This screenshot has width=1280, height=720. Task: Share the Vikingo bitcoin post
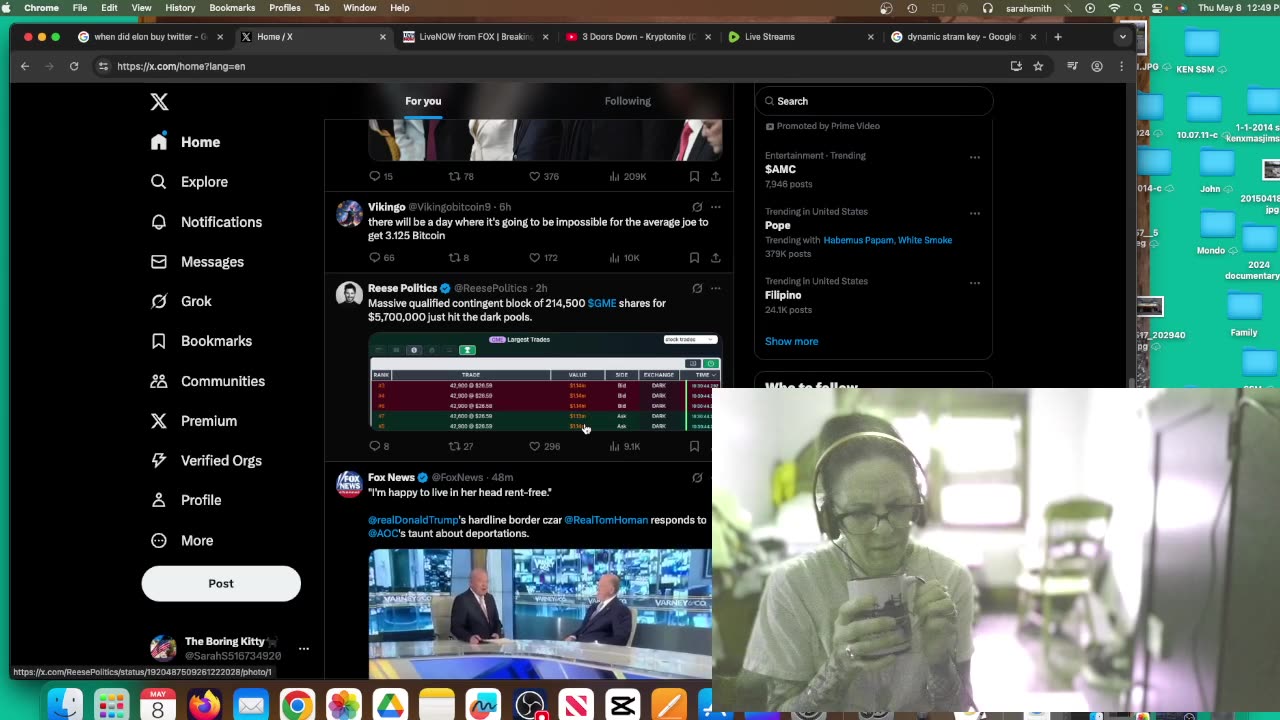click(x=716, y=258)
